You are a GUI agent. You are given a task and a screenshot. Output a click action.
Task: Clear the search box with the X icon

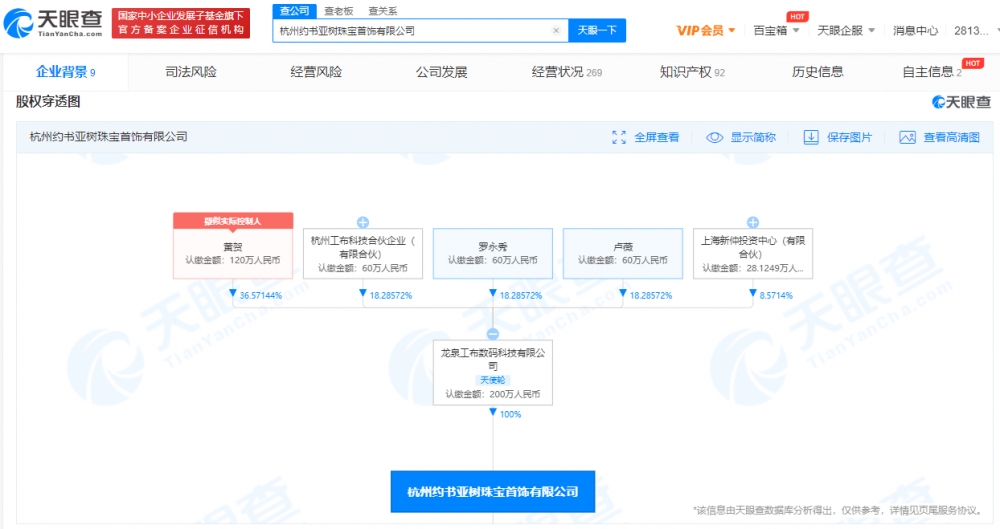click(556, 31)
